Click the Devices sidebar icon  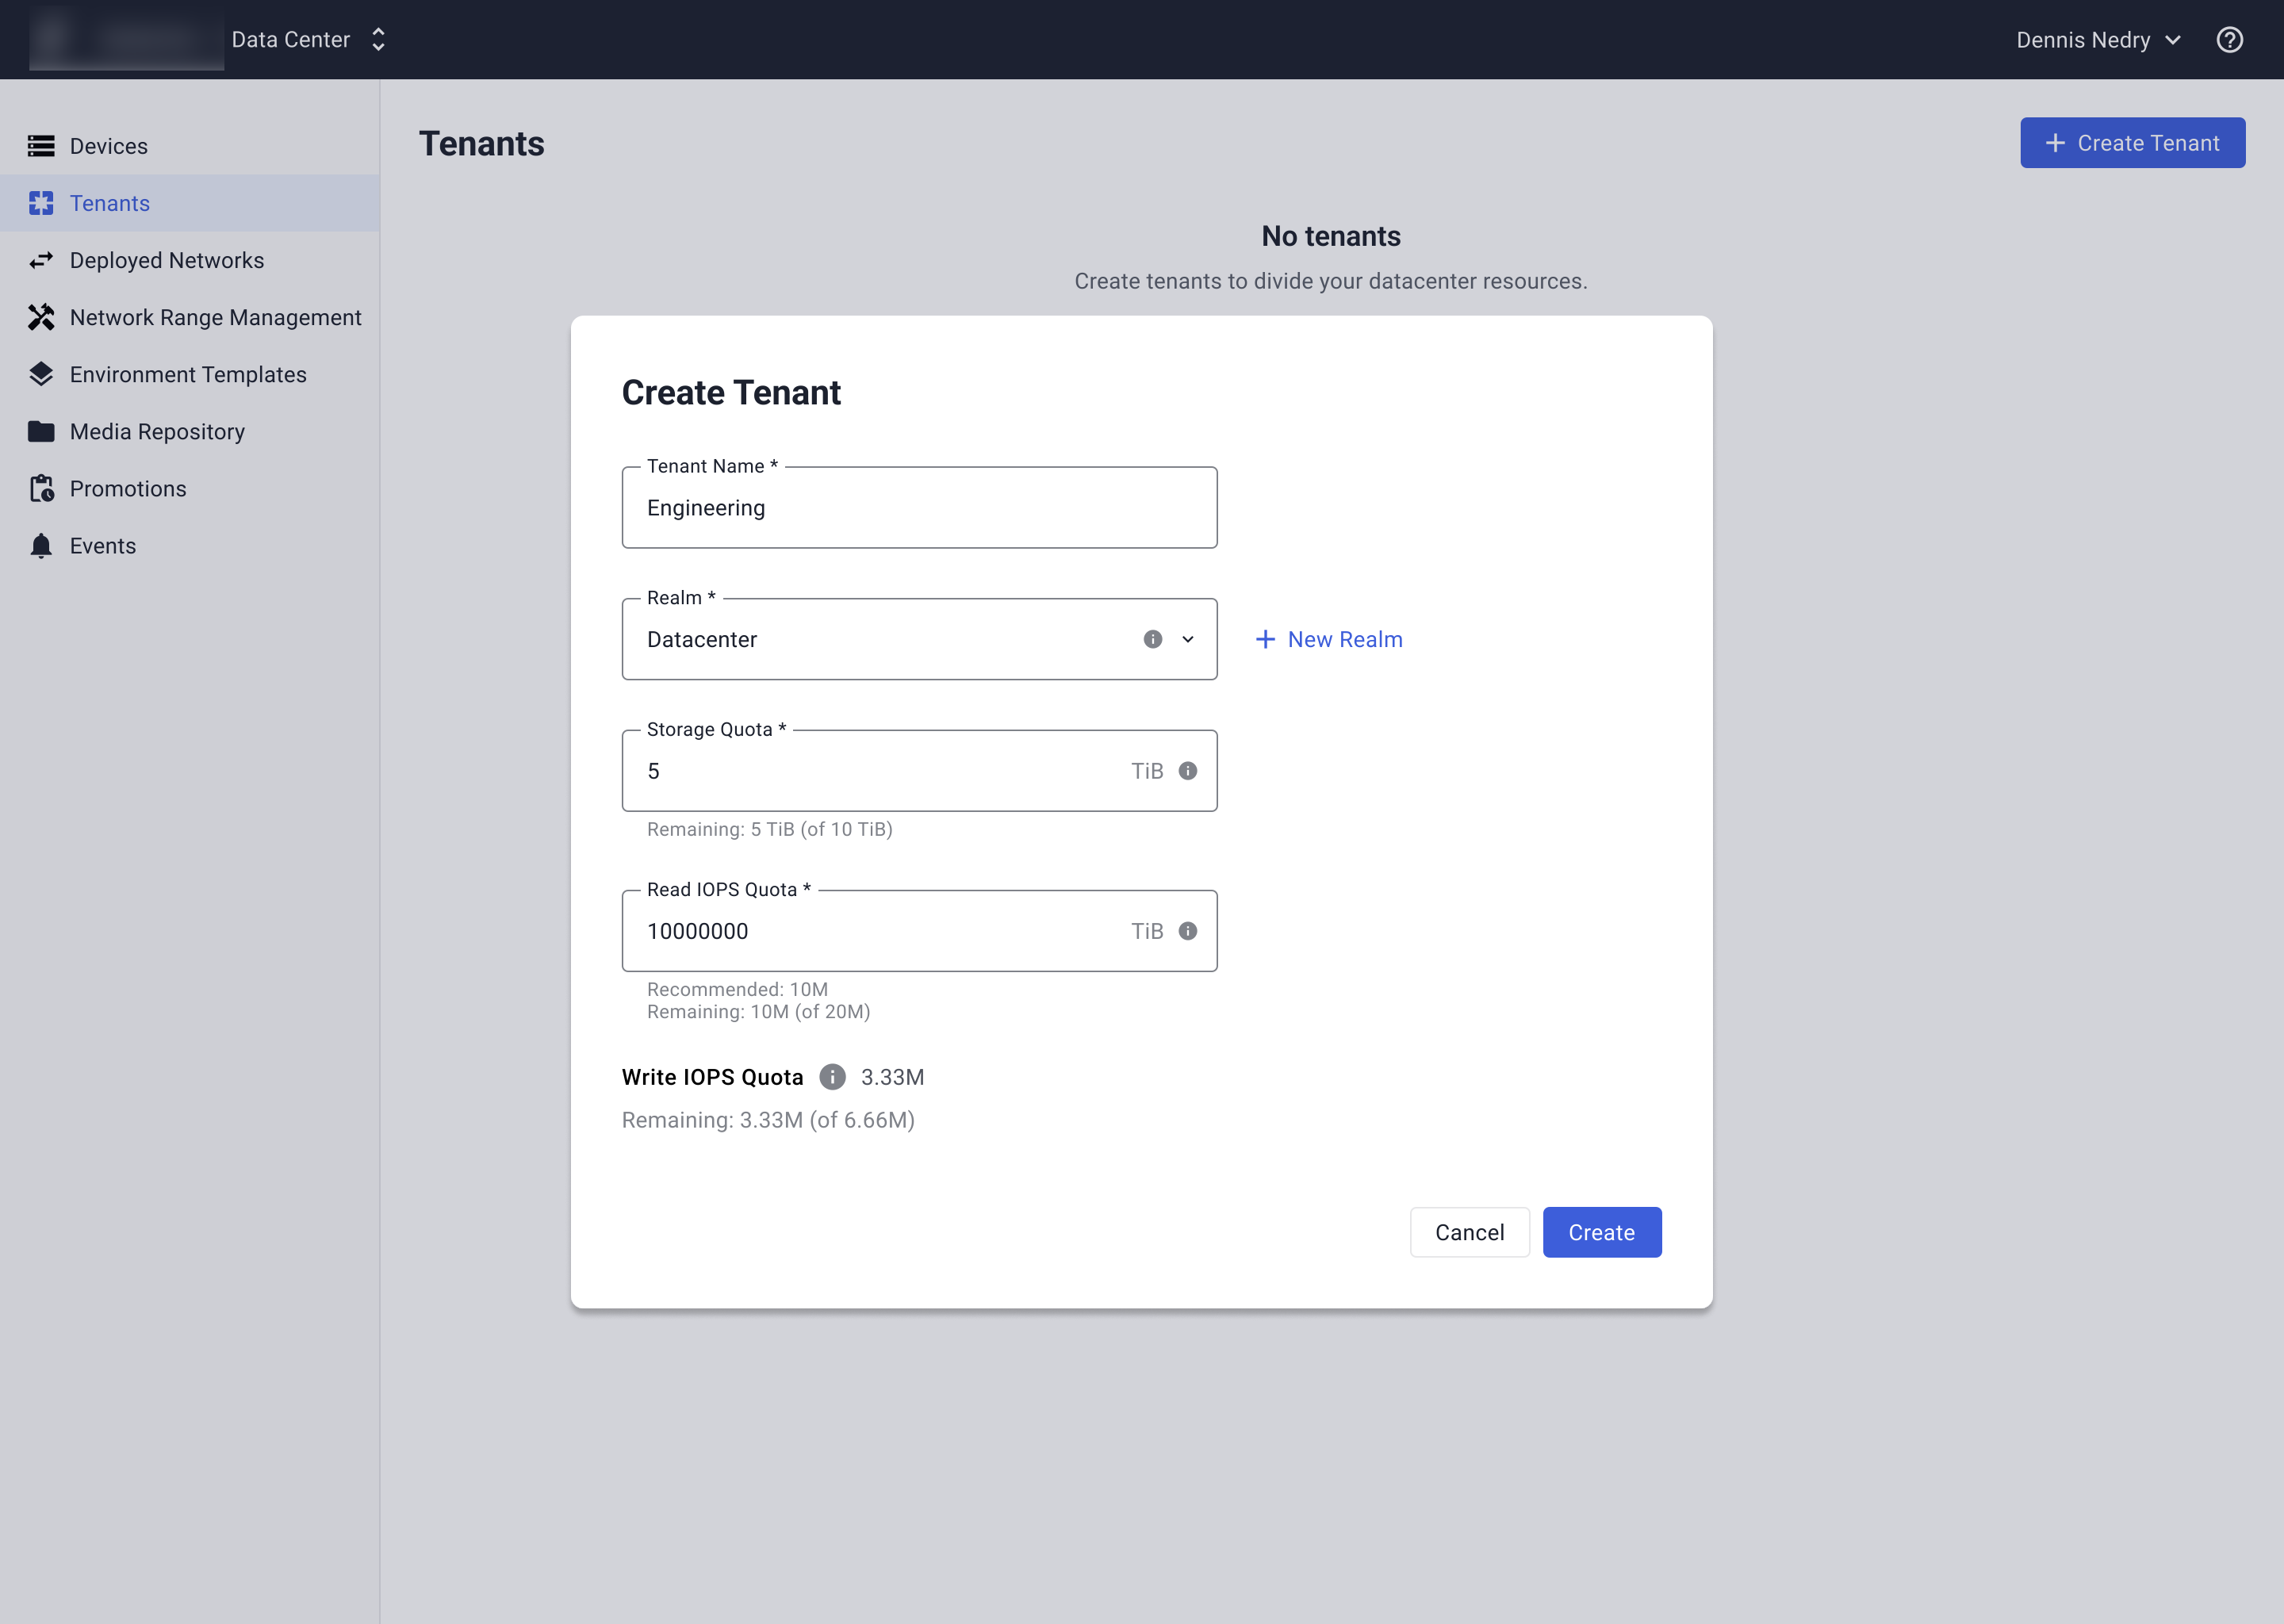pyautogui.click(x=41, y=146)
